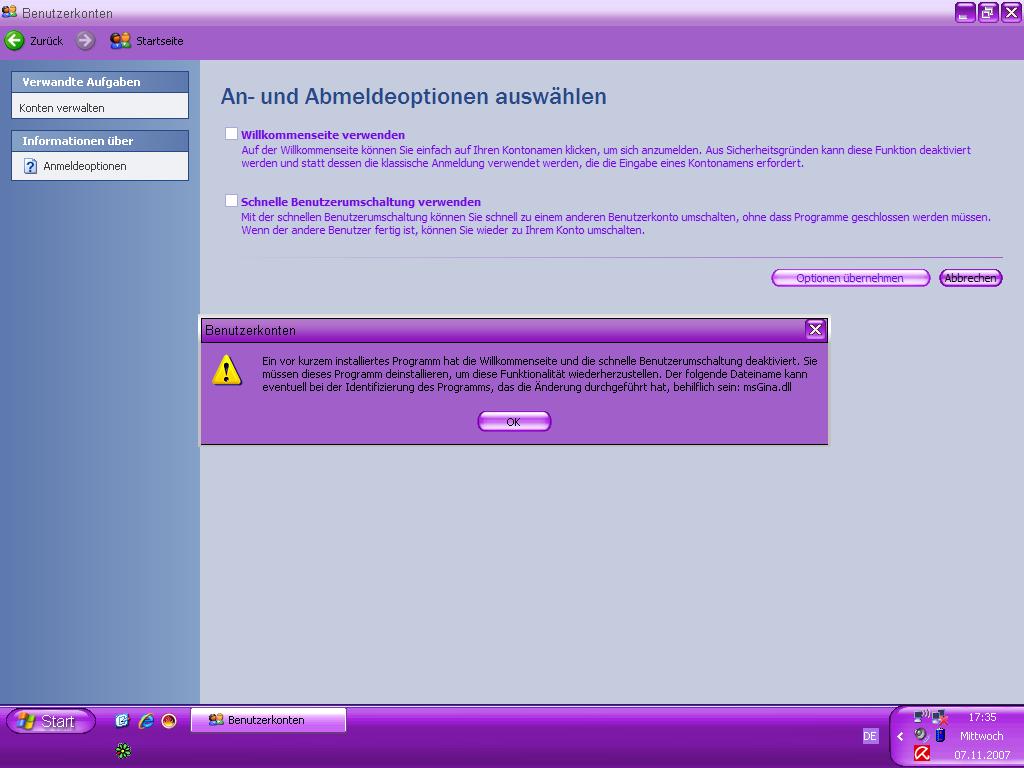Open the DE language bar indicator
Viewport: 1024px width, 768px height.
pyautogui.click(x=870, y=736)
